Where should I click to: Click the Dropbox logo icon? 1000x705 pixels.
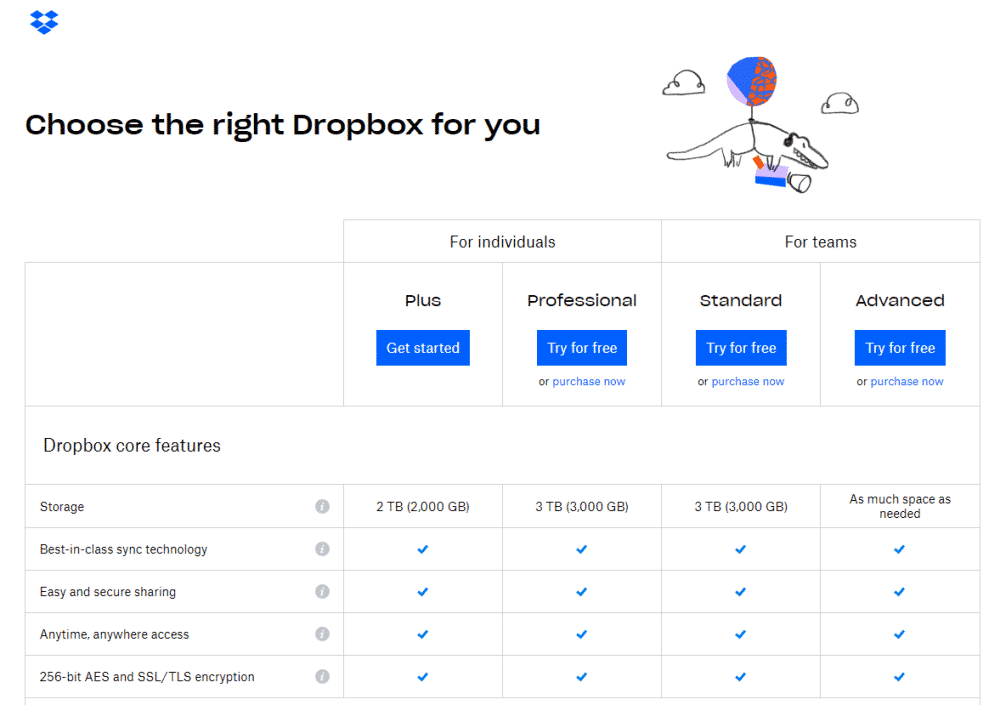44,22
